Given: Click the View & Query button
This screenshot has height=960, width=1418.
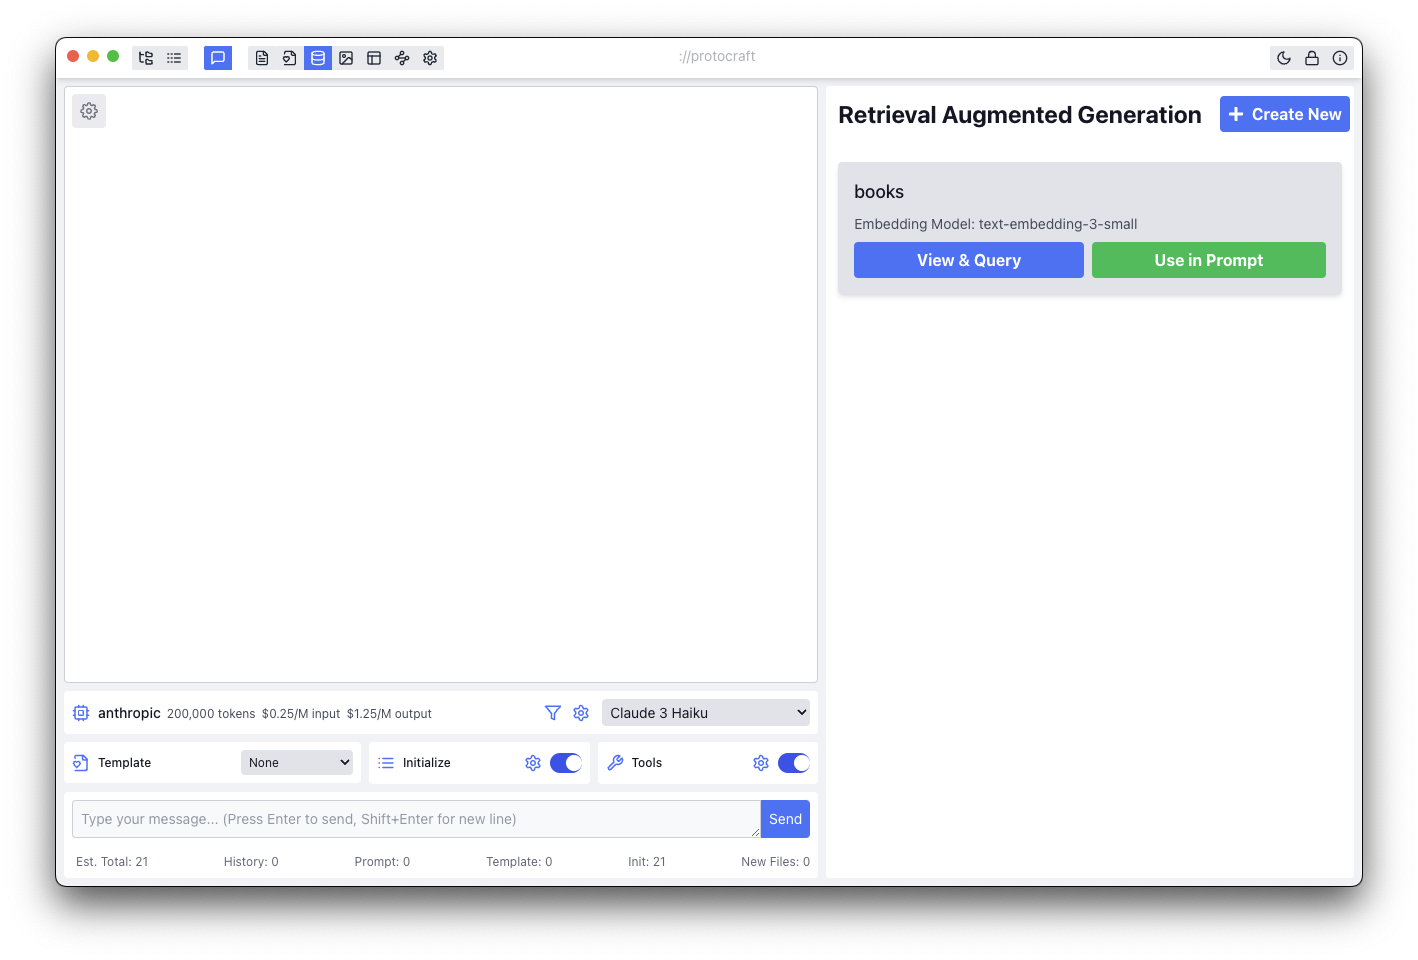Looking at the screenshot, I should [968, 260].
